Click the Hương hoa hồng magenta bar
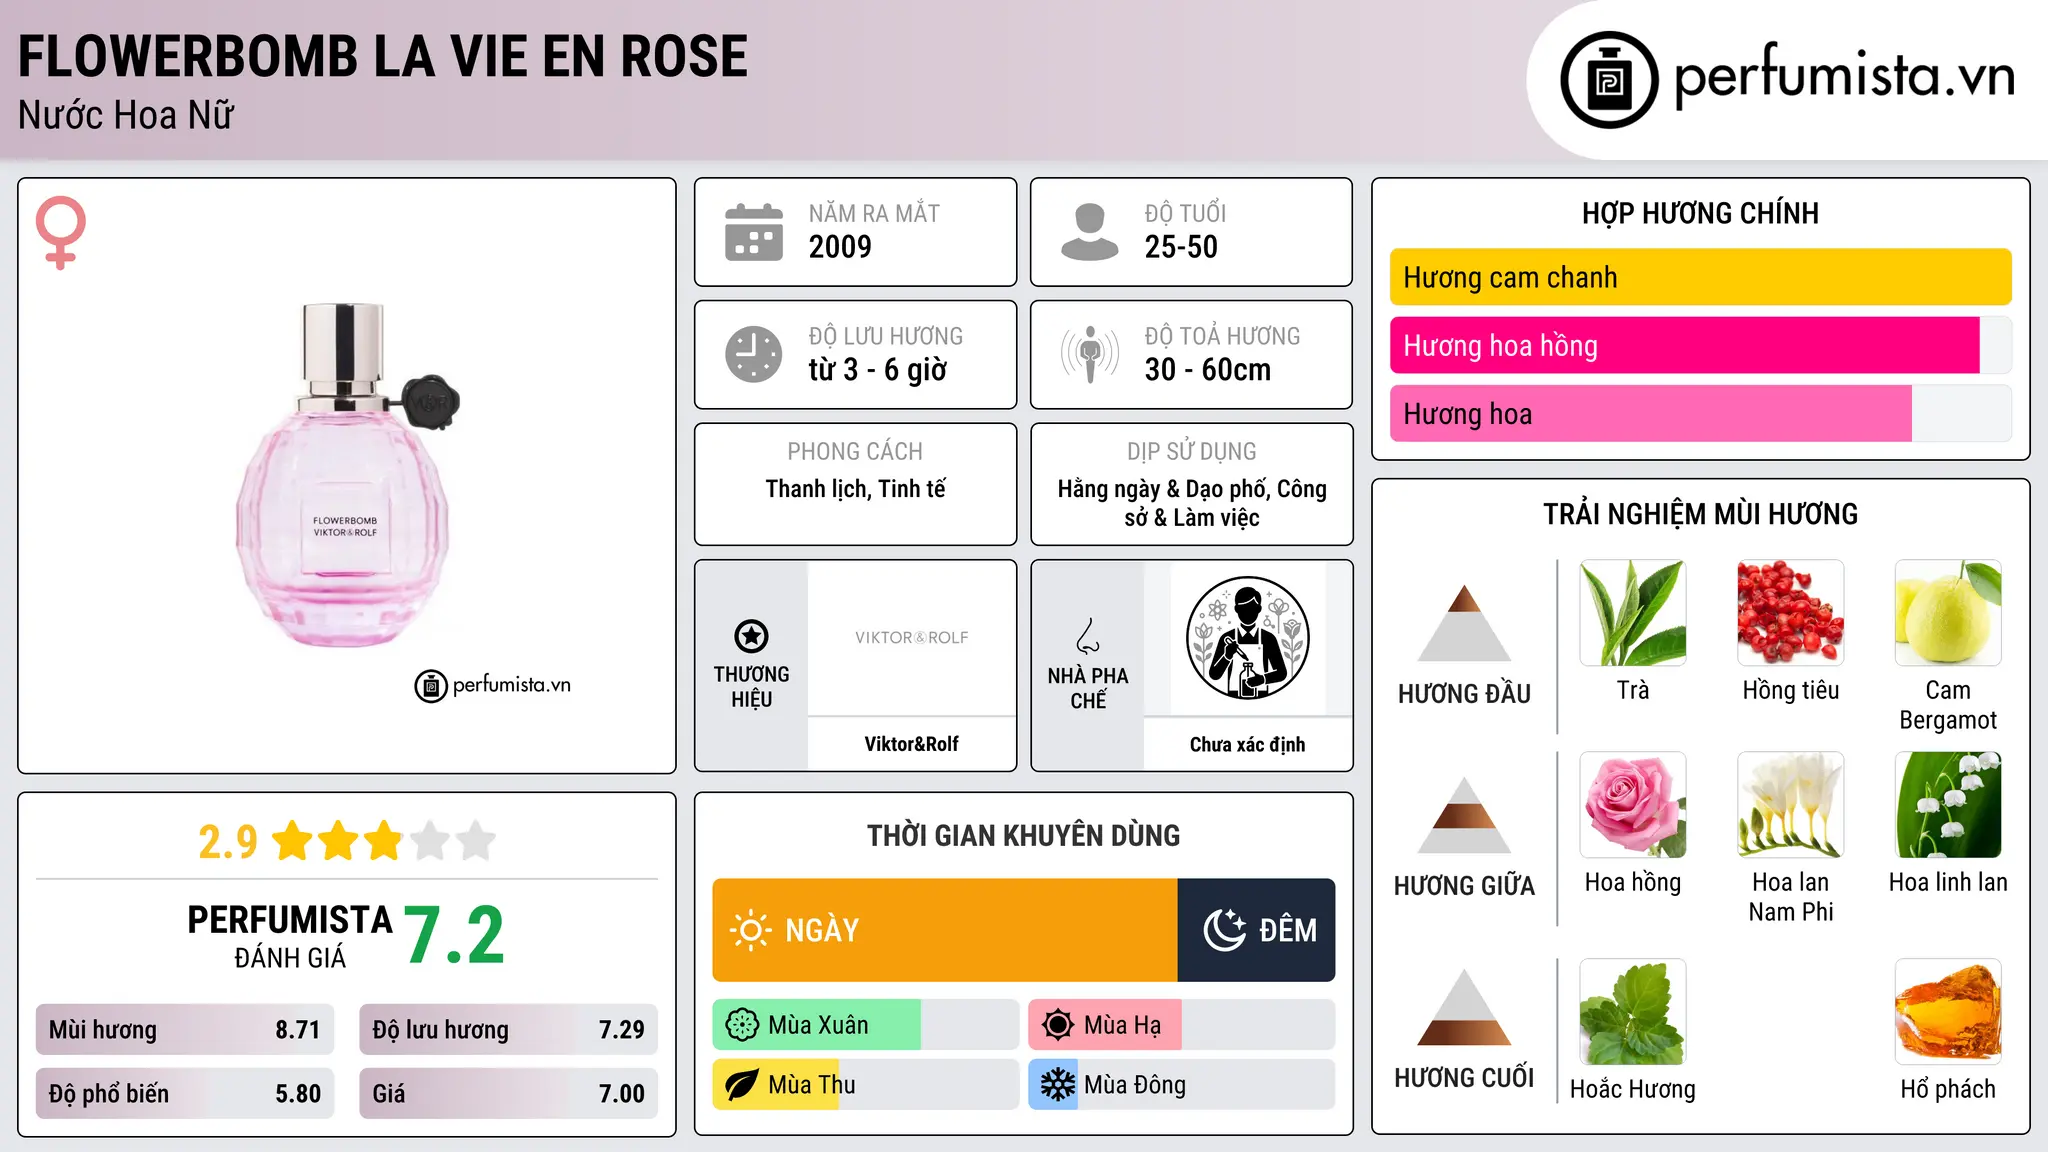The width and height of the screenshot is (2048, 1152). 1685,345
